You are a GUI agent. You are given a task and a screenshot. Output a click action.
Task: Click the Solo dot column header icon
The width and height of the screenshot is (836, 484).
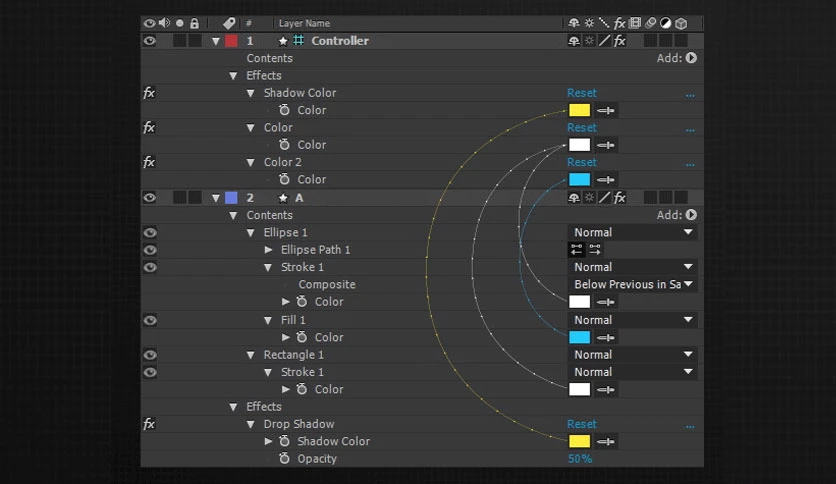[x=180, y=23]
